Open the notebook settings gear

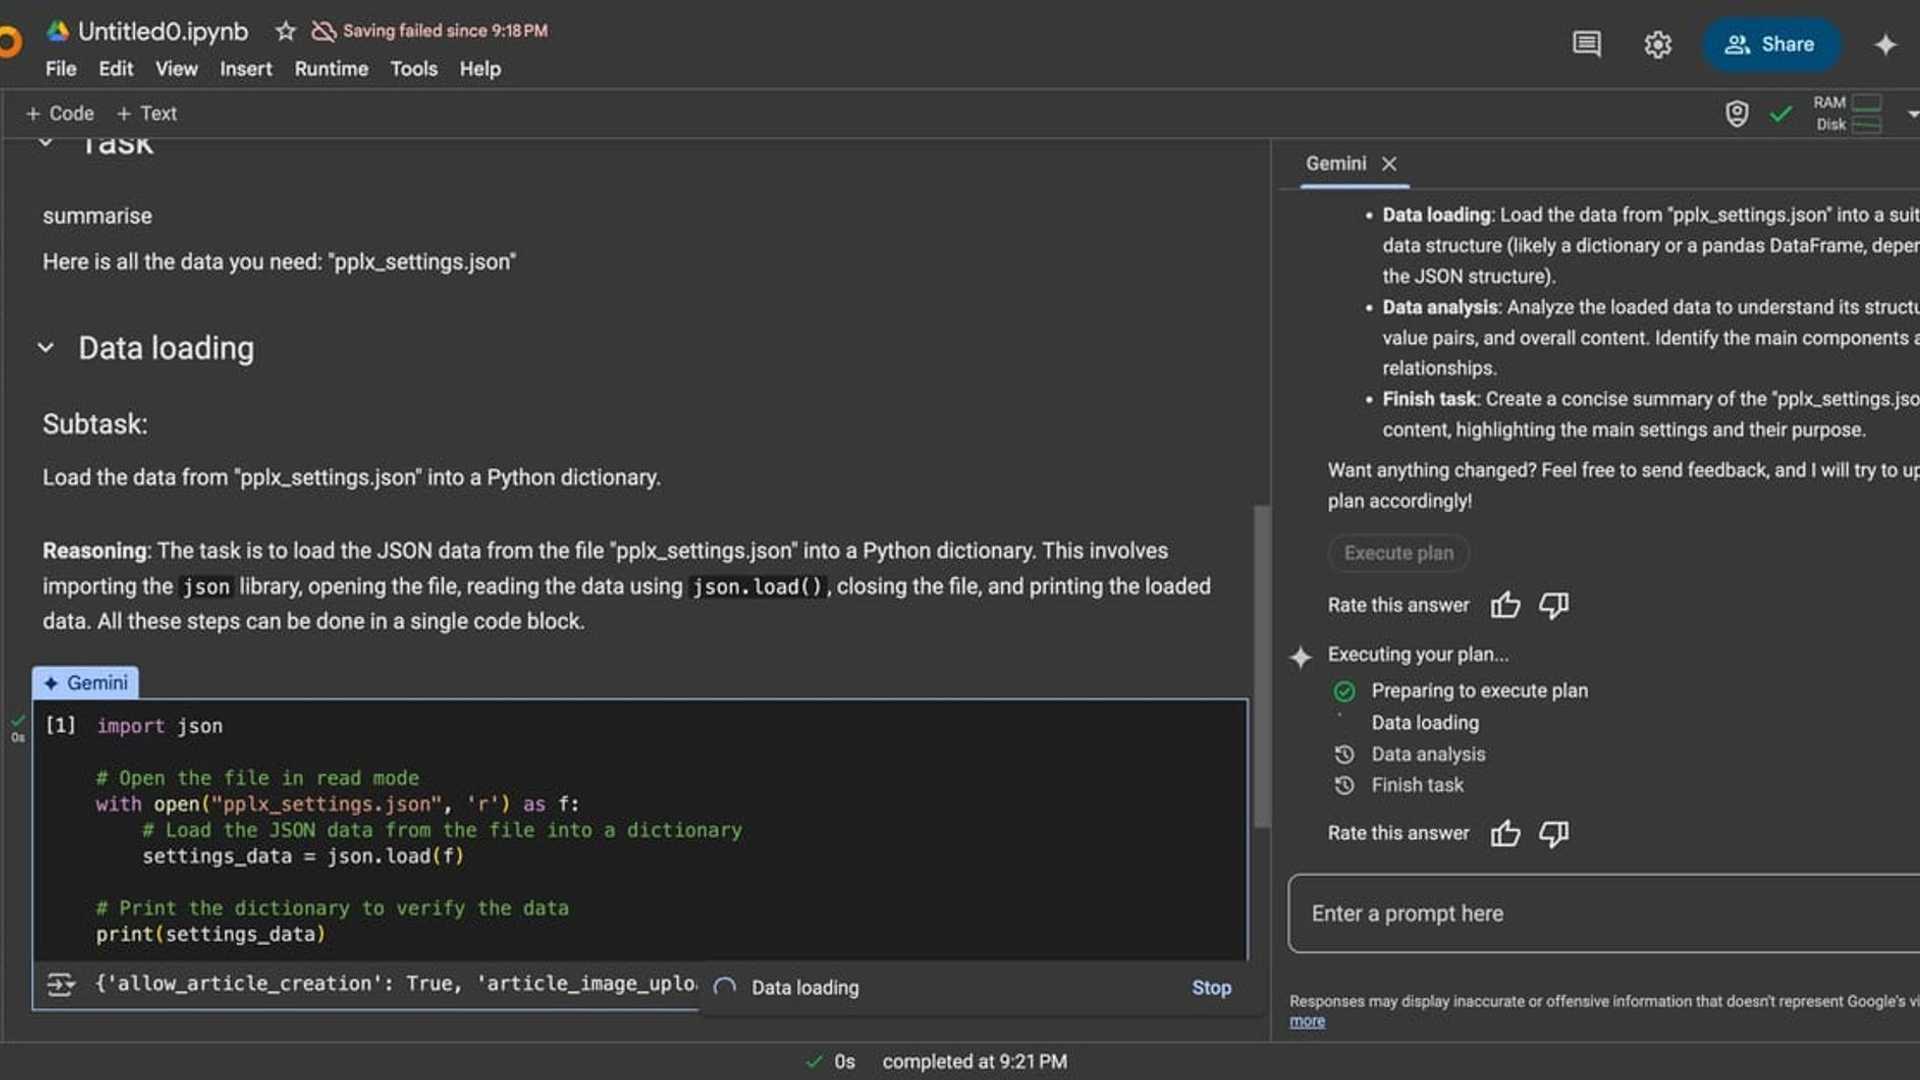(1658, 44)
